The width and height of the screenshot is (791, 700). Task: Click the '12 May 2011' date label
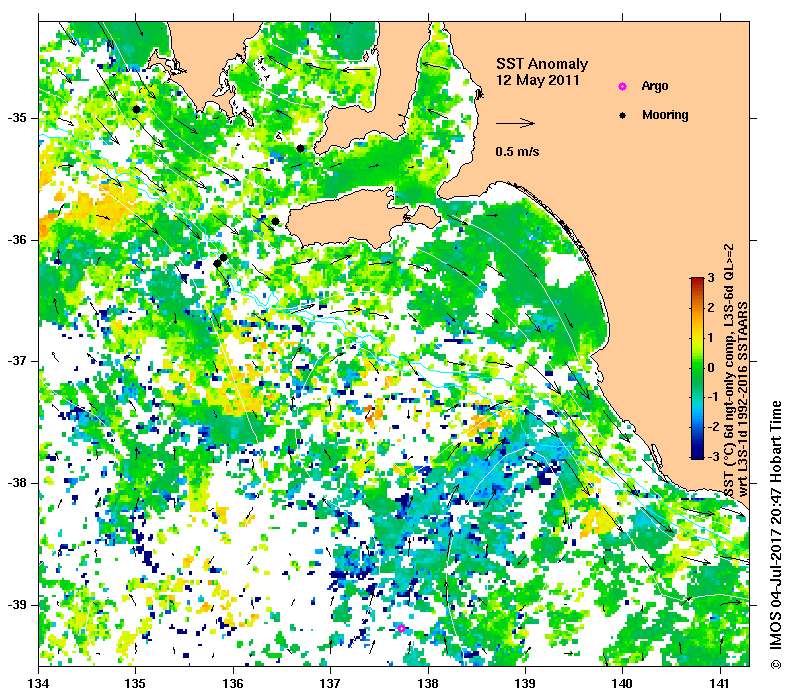(538, 80)
